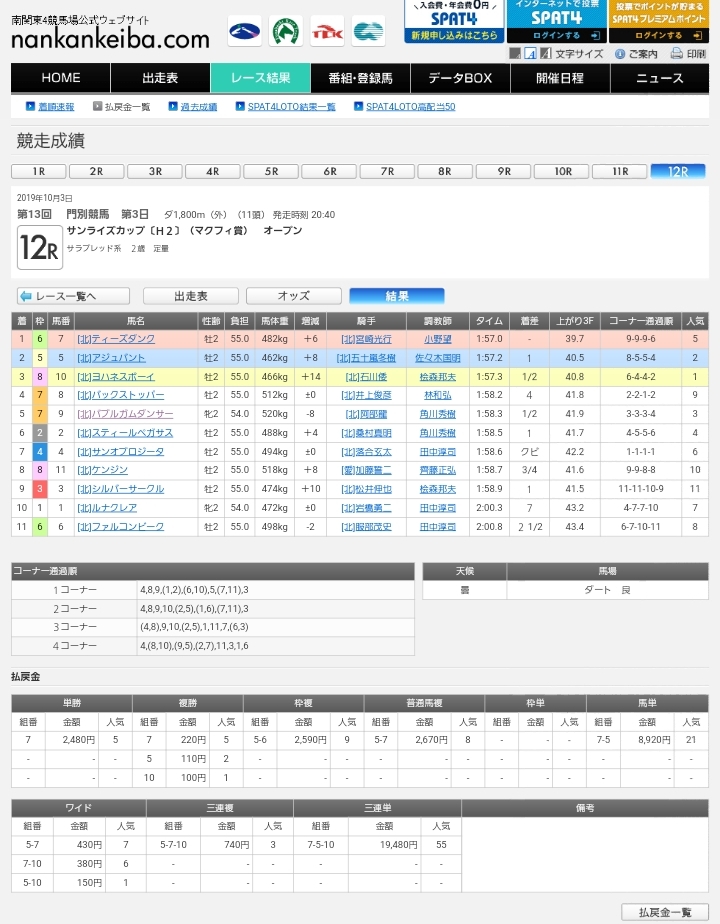The height and width of the screenshot is (924, 720).
Task: Open the green horseshoe racecourse logo
Action: (286, 31)
